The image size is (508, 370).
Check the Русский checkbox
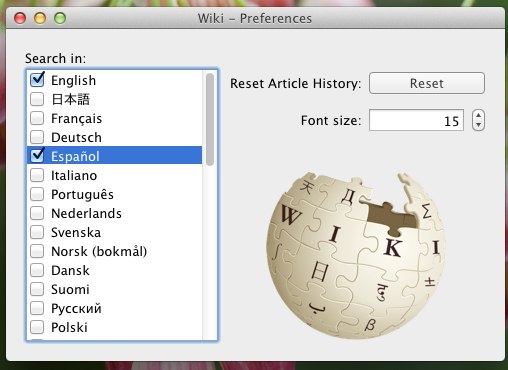coord(37,308)
